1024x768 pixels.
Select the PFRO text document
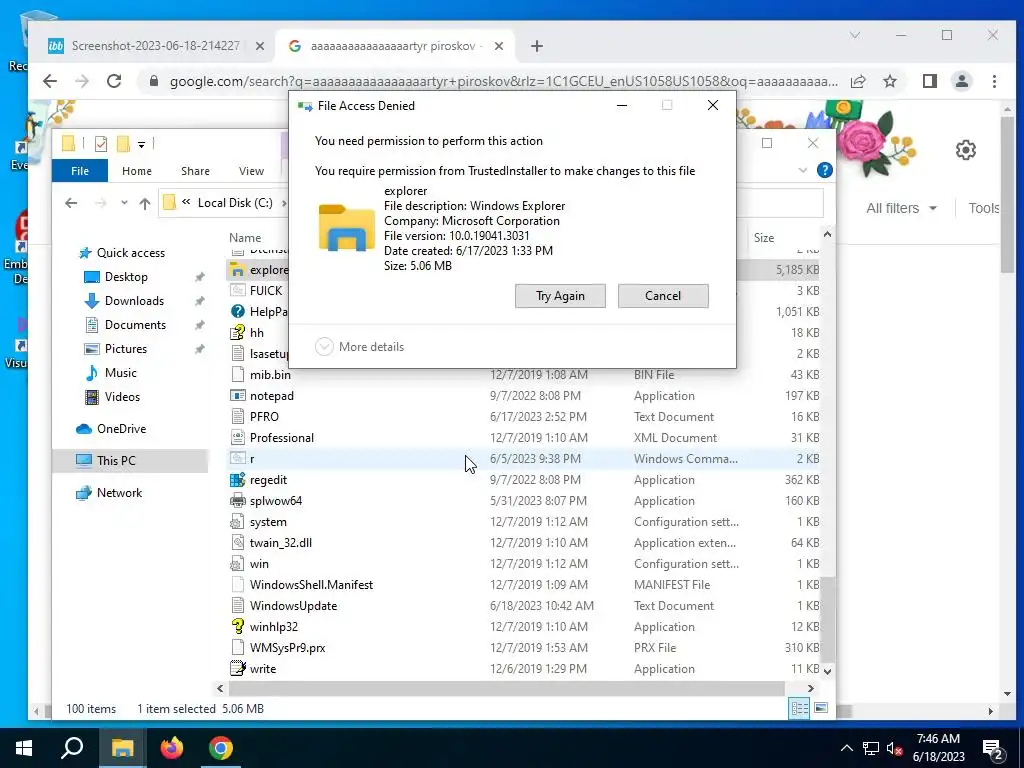point(264,417)
